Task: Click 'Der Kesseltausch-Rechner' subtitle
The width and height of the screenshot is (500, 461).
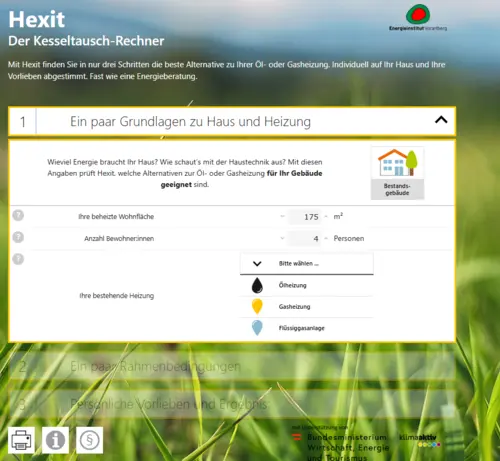Action: pyautogui.click(x=86, y=41)
